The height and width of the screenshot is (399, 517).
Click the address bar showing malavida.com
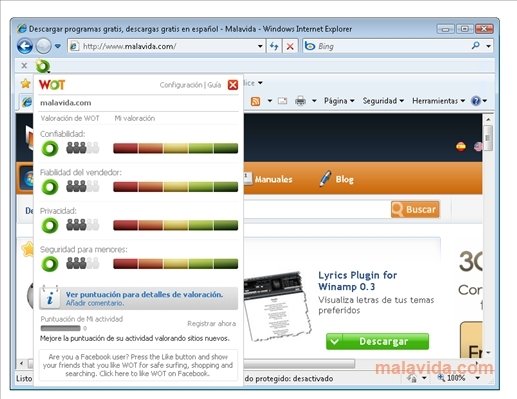pos(162,46)
